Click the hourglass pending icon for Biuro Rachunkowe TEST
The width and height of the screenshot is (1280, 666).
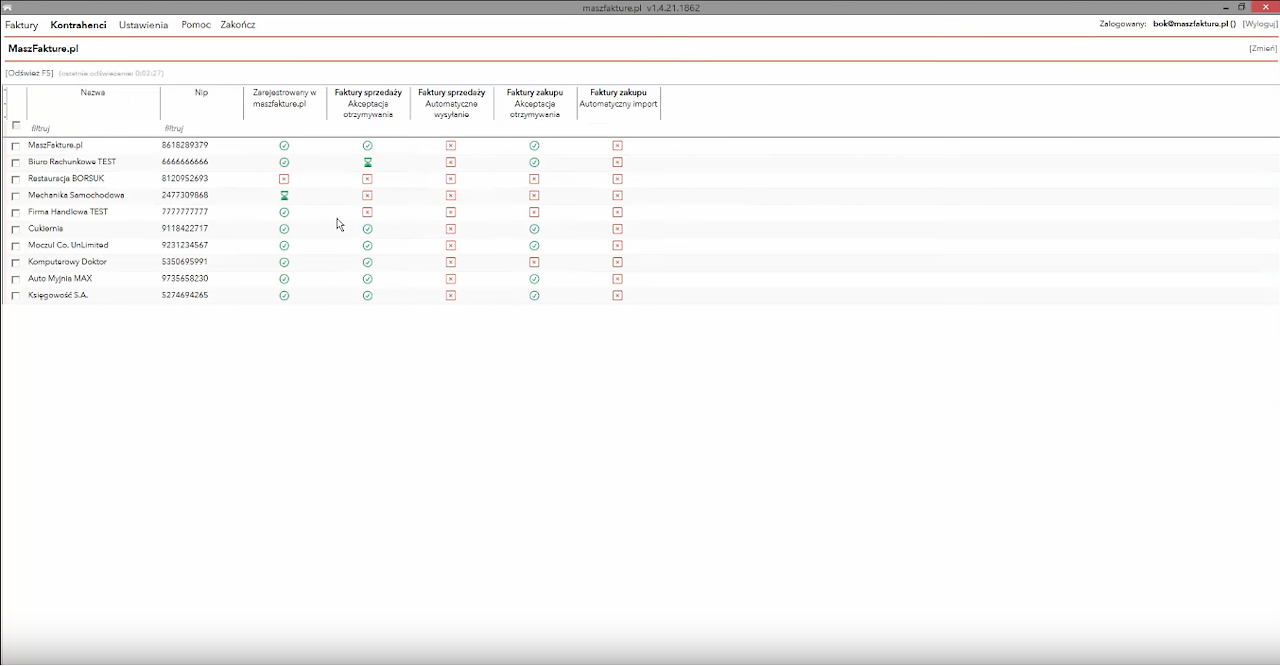pyautogui.click(x=368, y=162)
